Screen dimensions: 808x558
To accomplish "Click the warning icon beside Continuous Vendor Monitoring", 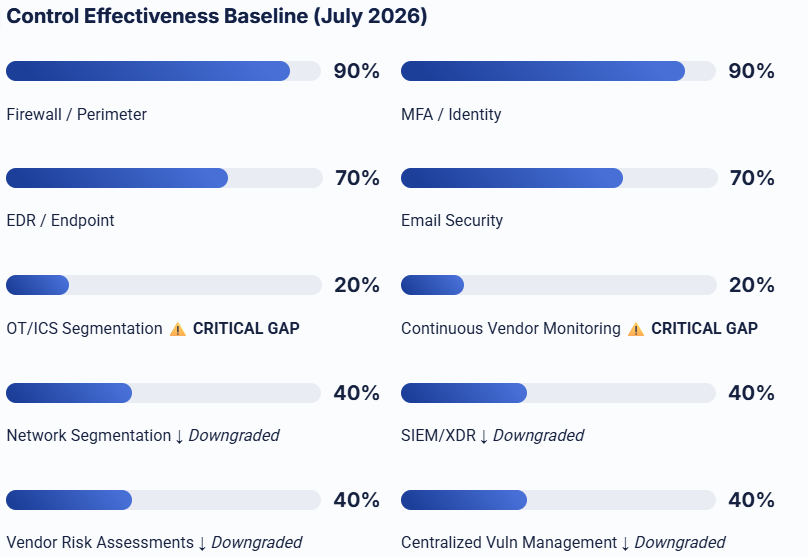I will tap(636, 329).
